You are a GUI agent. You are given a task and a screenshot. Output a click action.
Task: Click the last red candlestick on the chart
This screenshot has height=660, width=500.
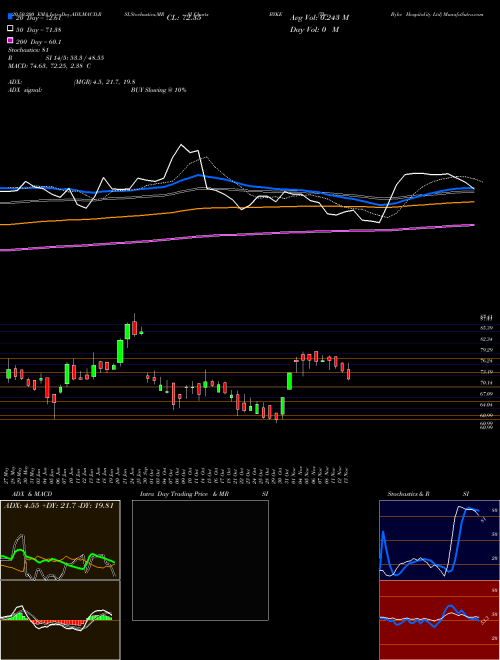[348, 374]
